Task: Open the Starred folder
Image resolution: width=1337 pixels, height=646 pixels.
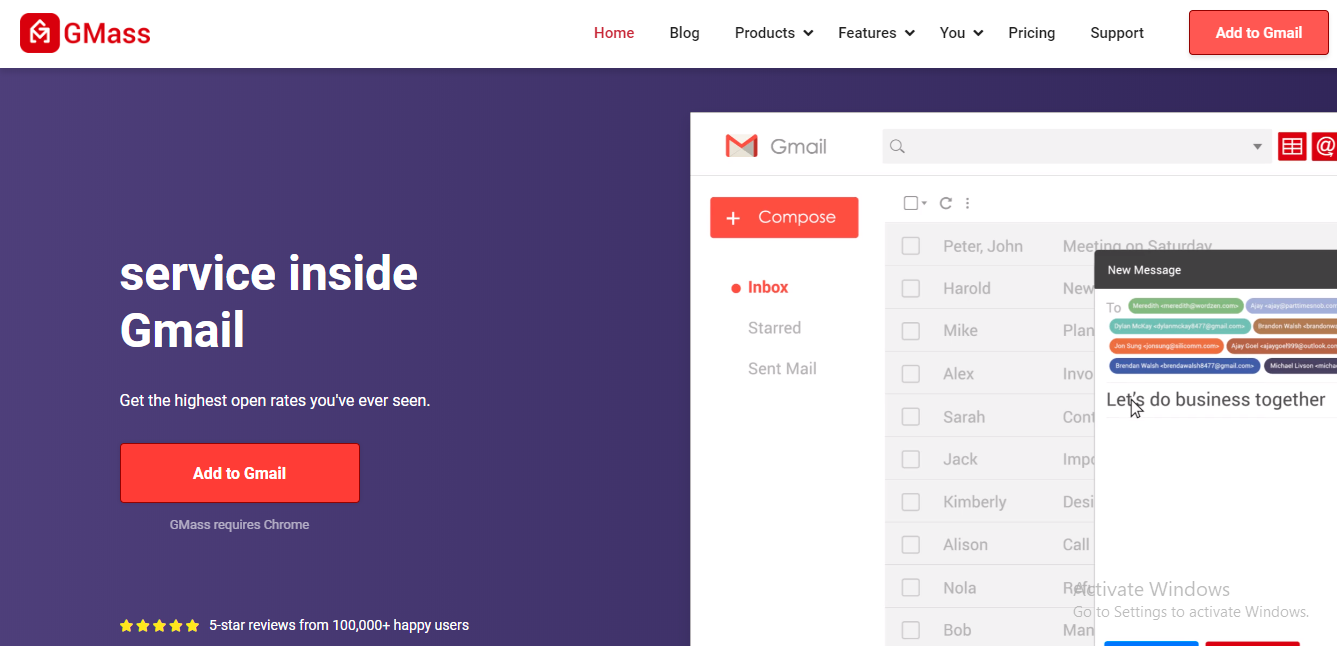Action: tap(774, 328)
